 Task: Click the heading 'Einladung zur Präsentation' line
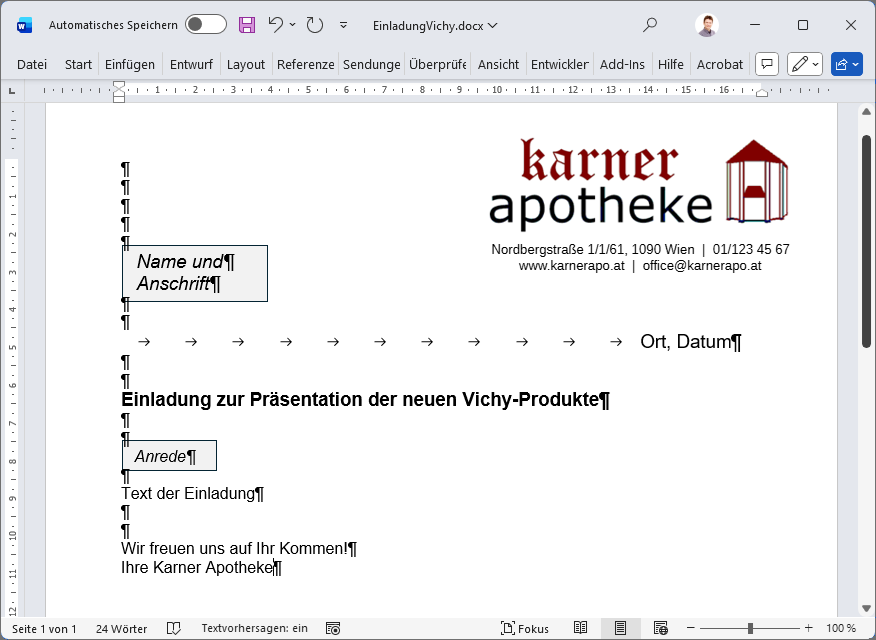[x=365, y=400]
